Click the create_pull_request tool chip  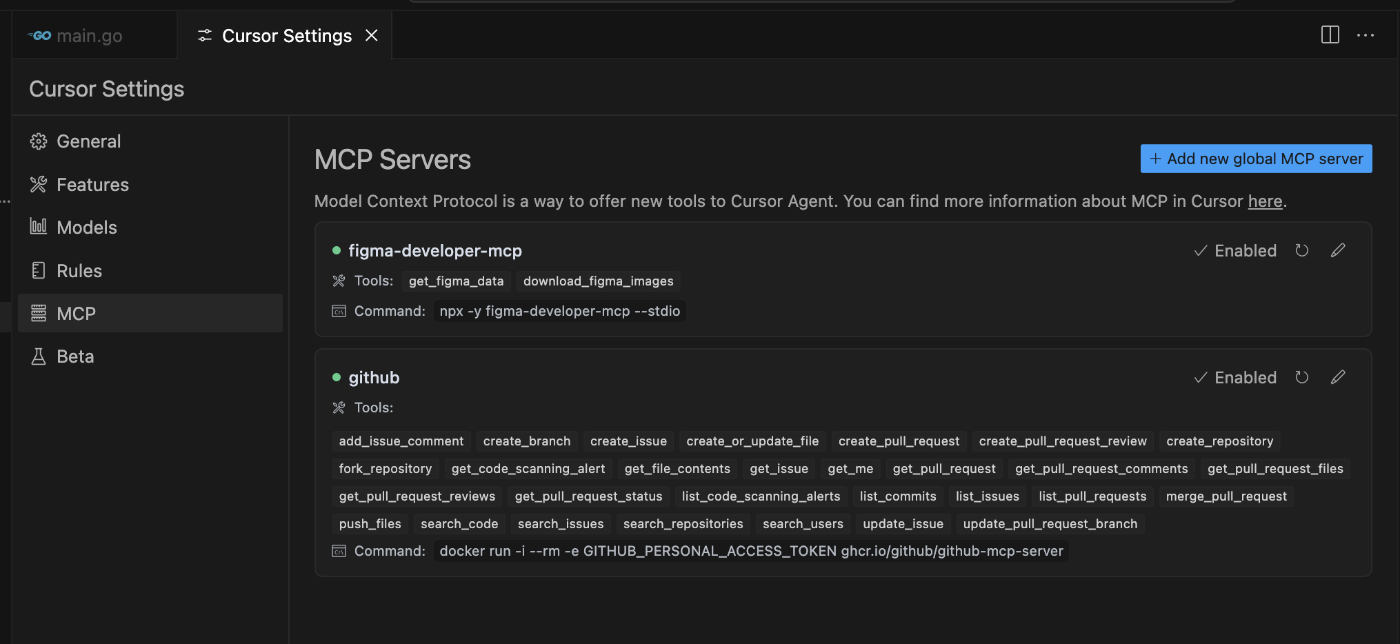[899, 441]
